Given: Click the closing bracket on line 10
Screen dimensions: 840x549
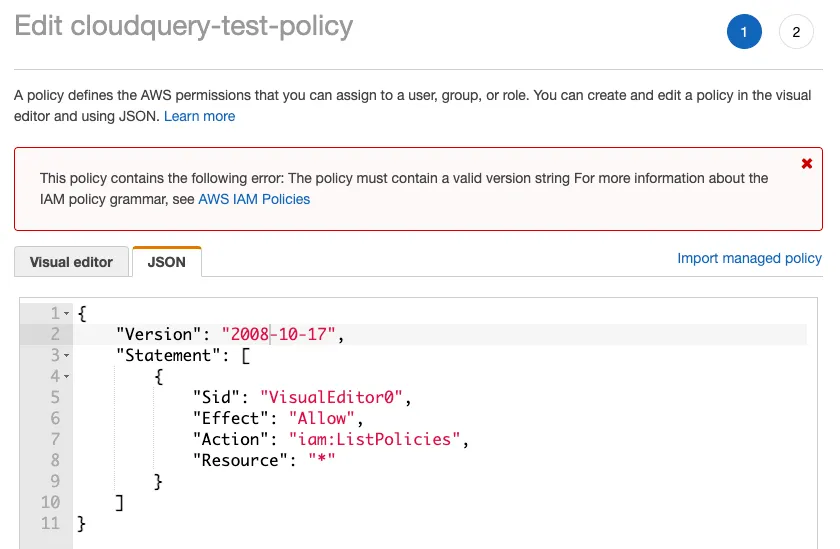Looking at the screenshot, I should point(119,503).
